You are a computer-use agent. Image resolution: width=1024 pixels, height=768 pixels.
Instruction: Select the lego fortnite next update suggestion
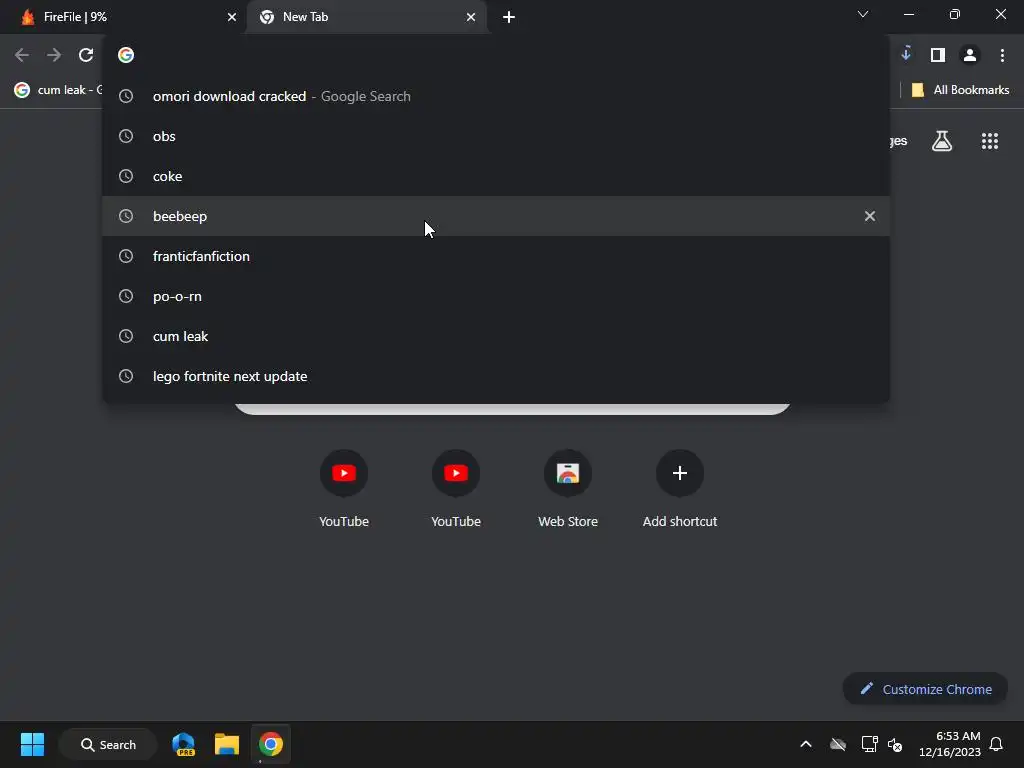[x=496, y=376]
